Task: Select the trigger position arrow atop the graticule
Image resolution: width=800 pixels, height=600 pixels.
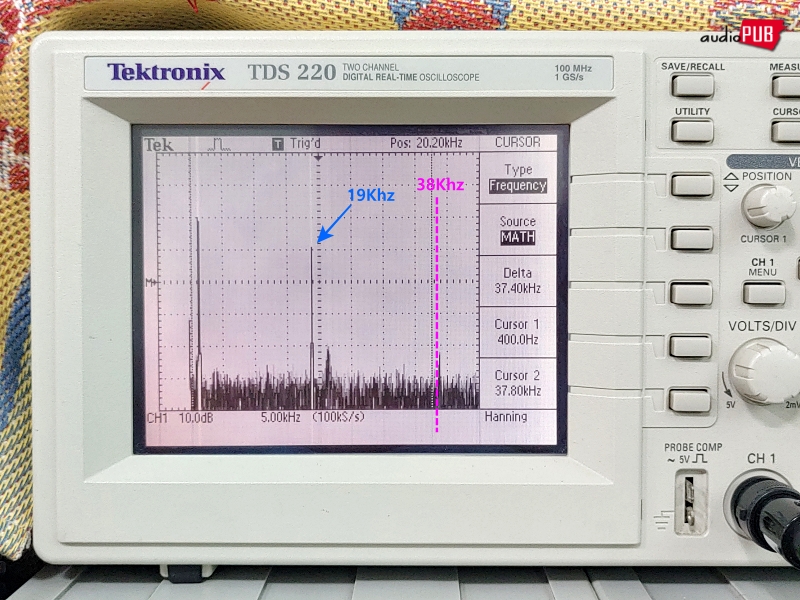Action: pos(318,158)
